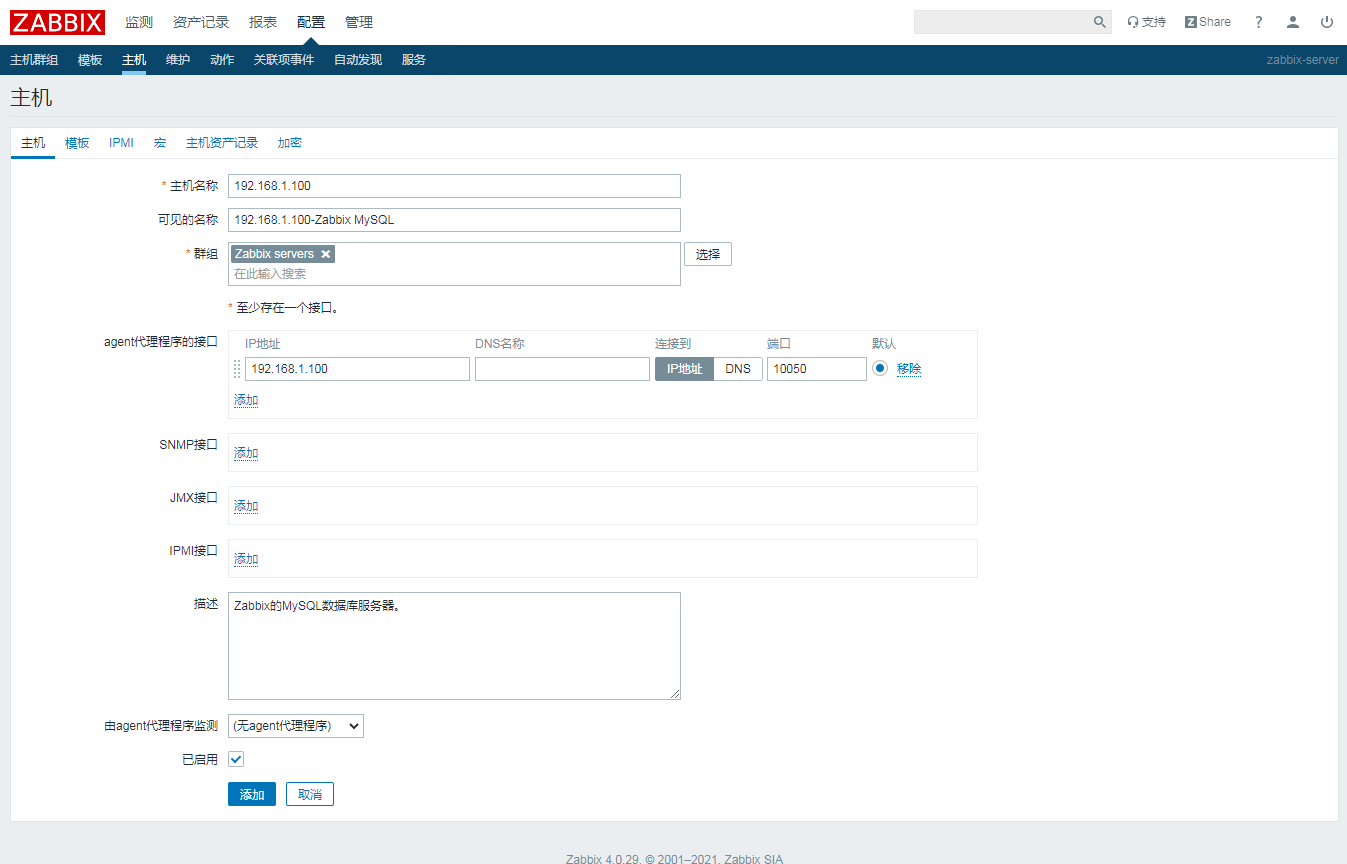The width and height of the screenshot is (1347, 864).
Task: Go to 动作 submenu
Action: [x=222, y=60]
